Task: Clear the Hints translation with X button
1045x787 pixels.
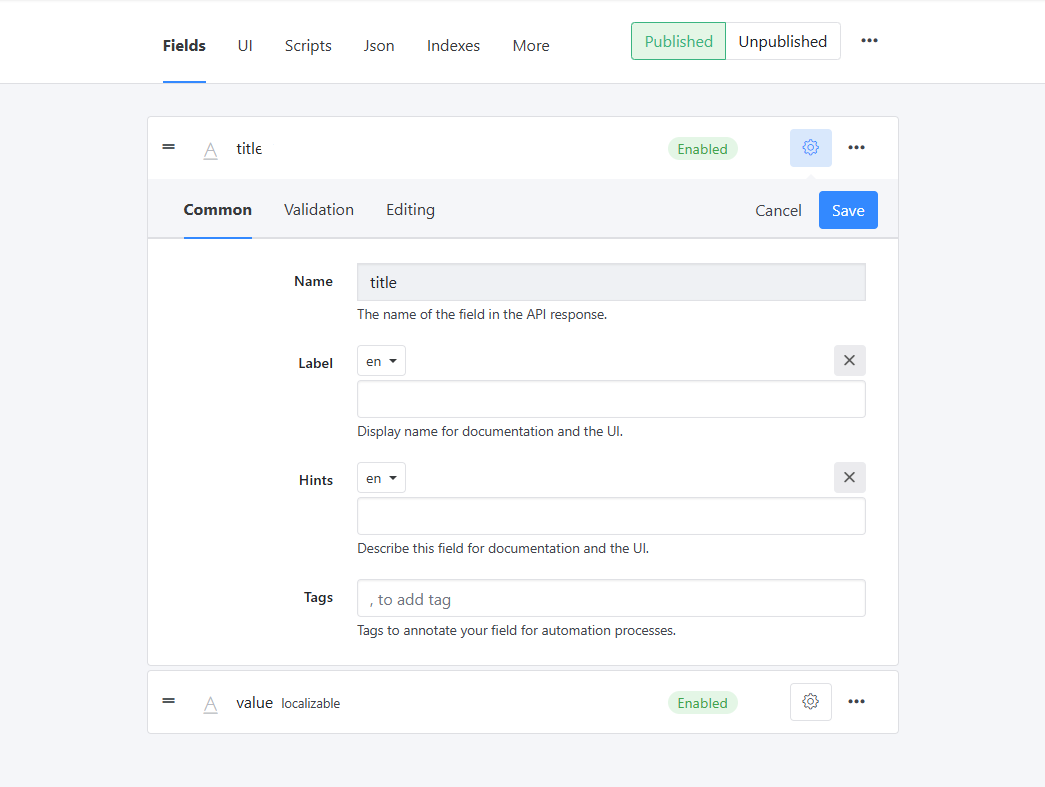Action: [850, 478]
